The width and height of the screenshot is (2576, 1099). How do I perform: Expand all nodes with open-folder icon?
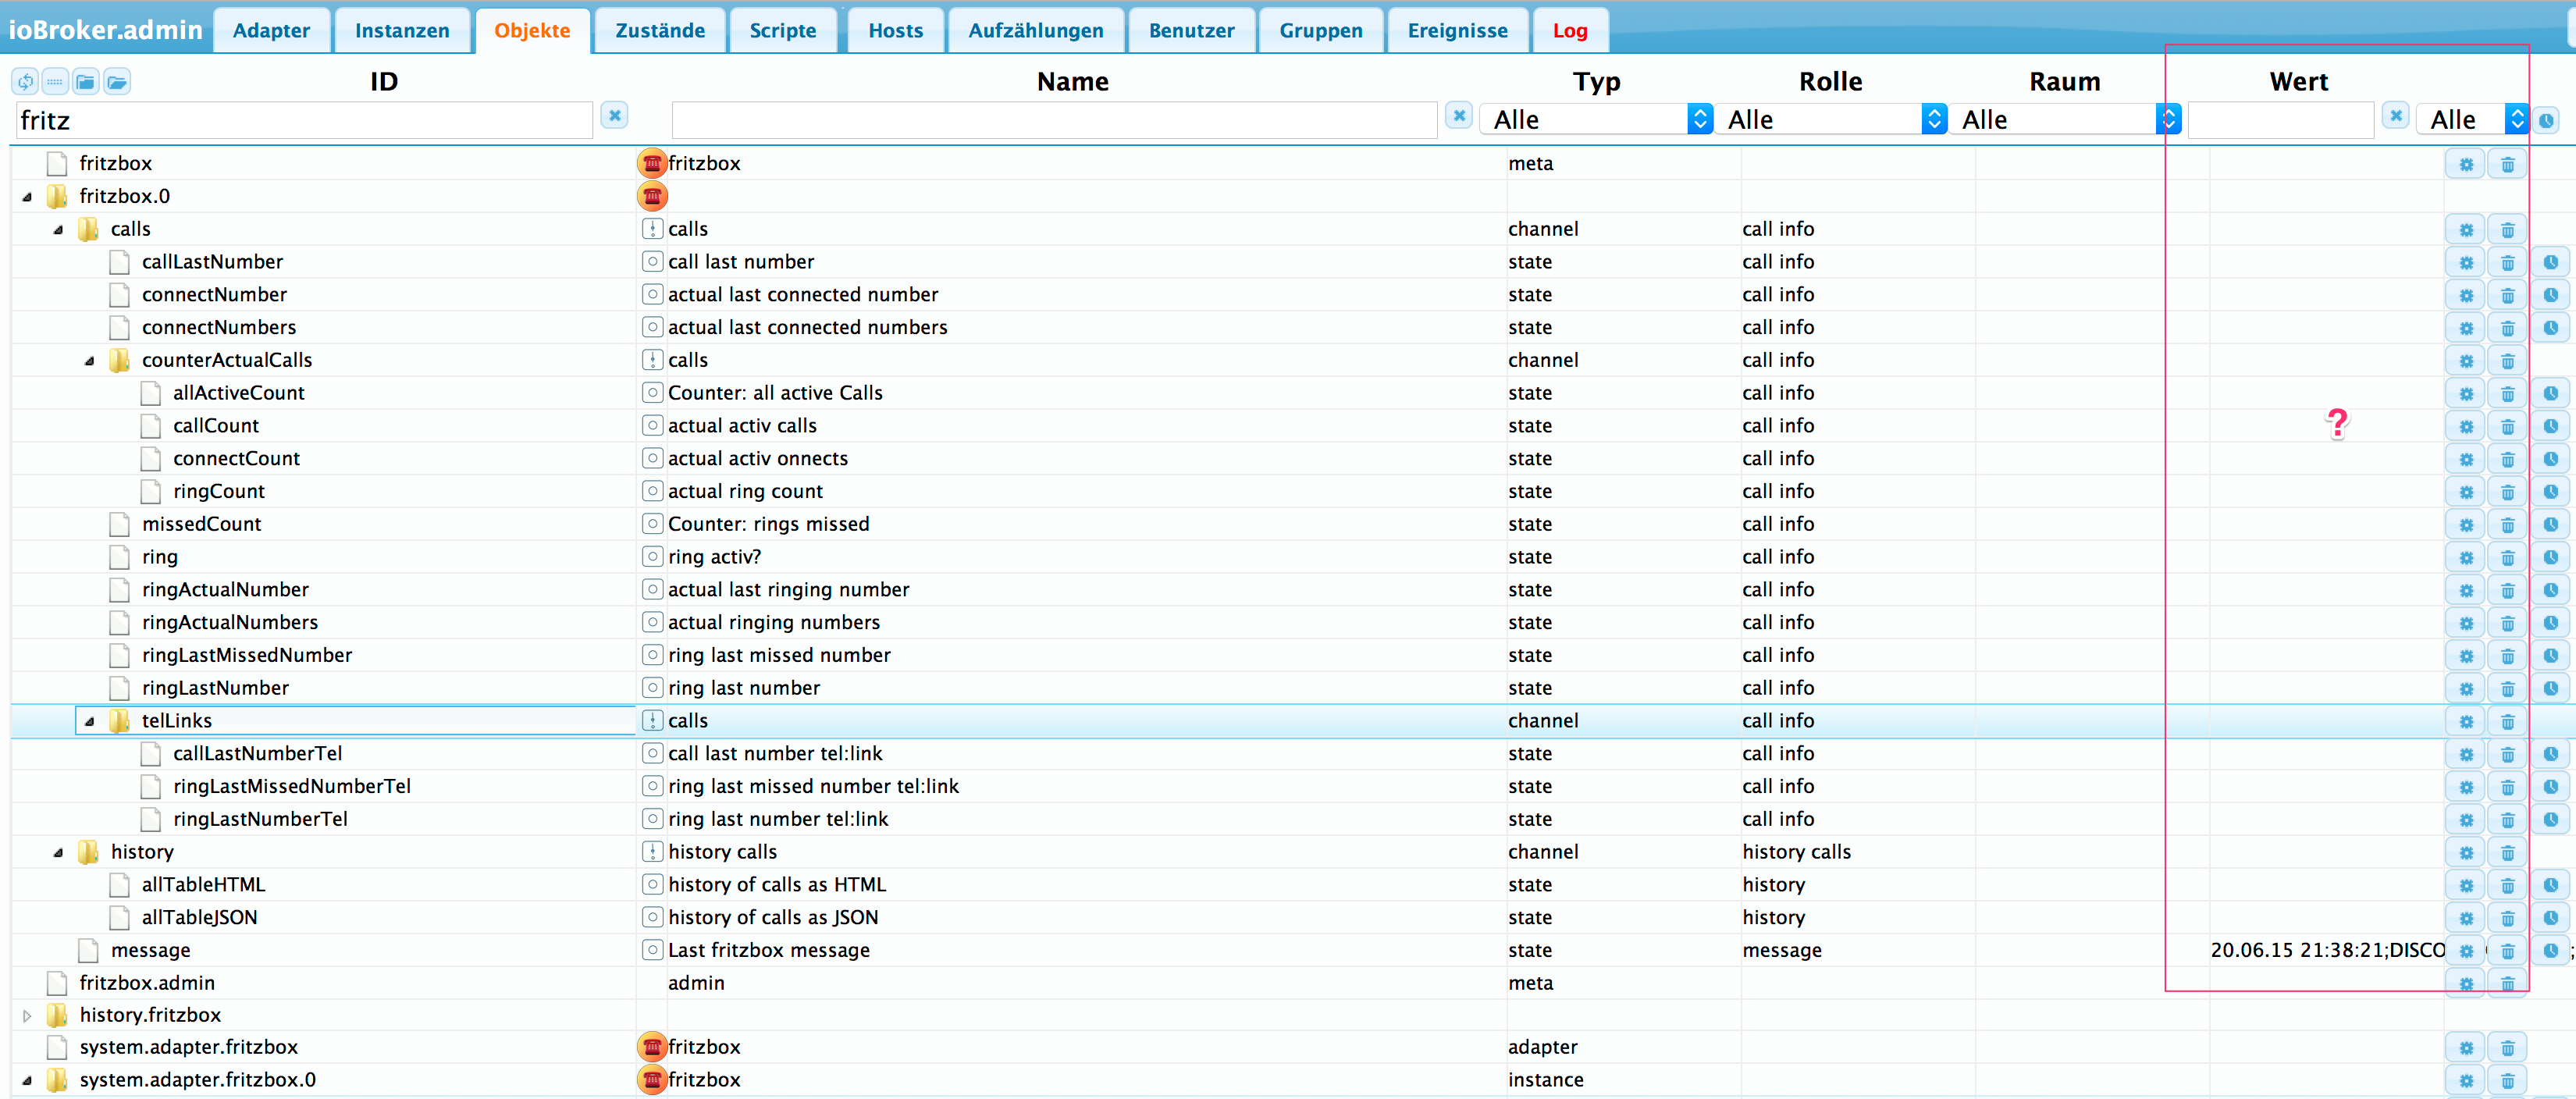pos(117,82)
